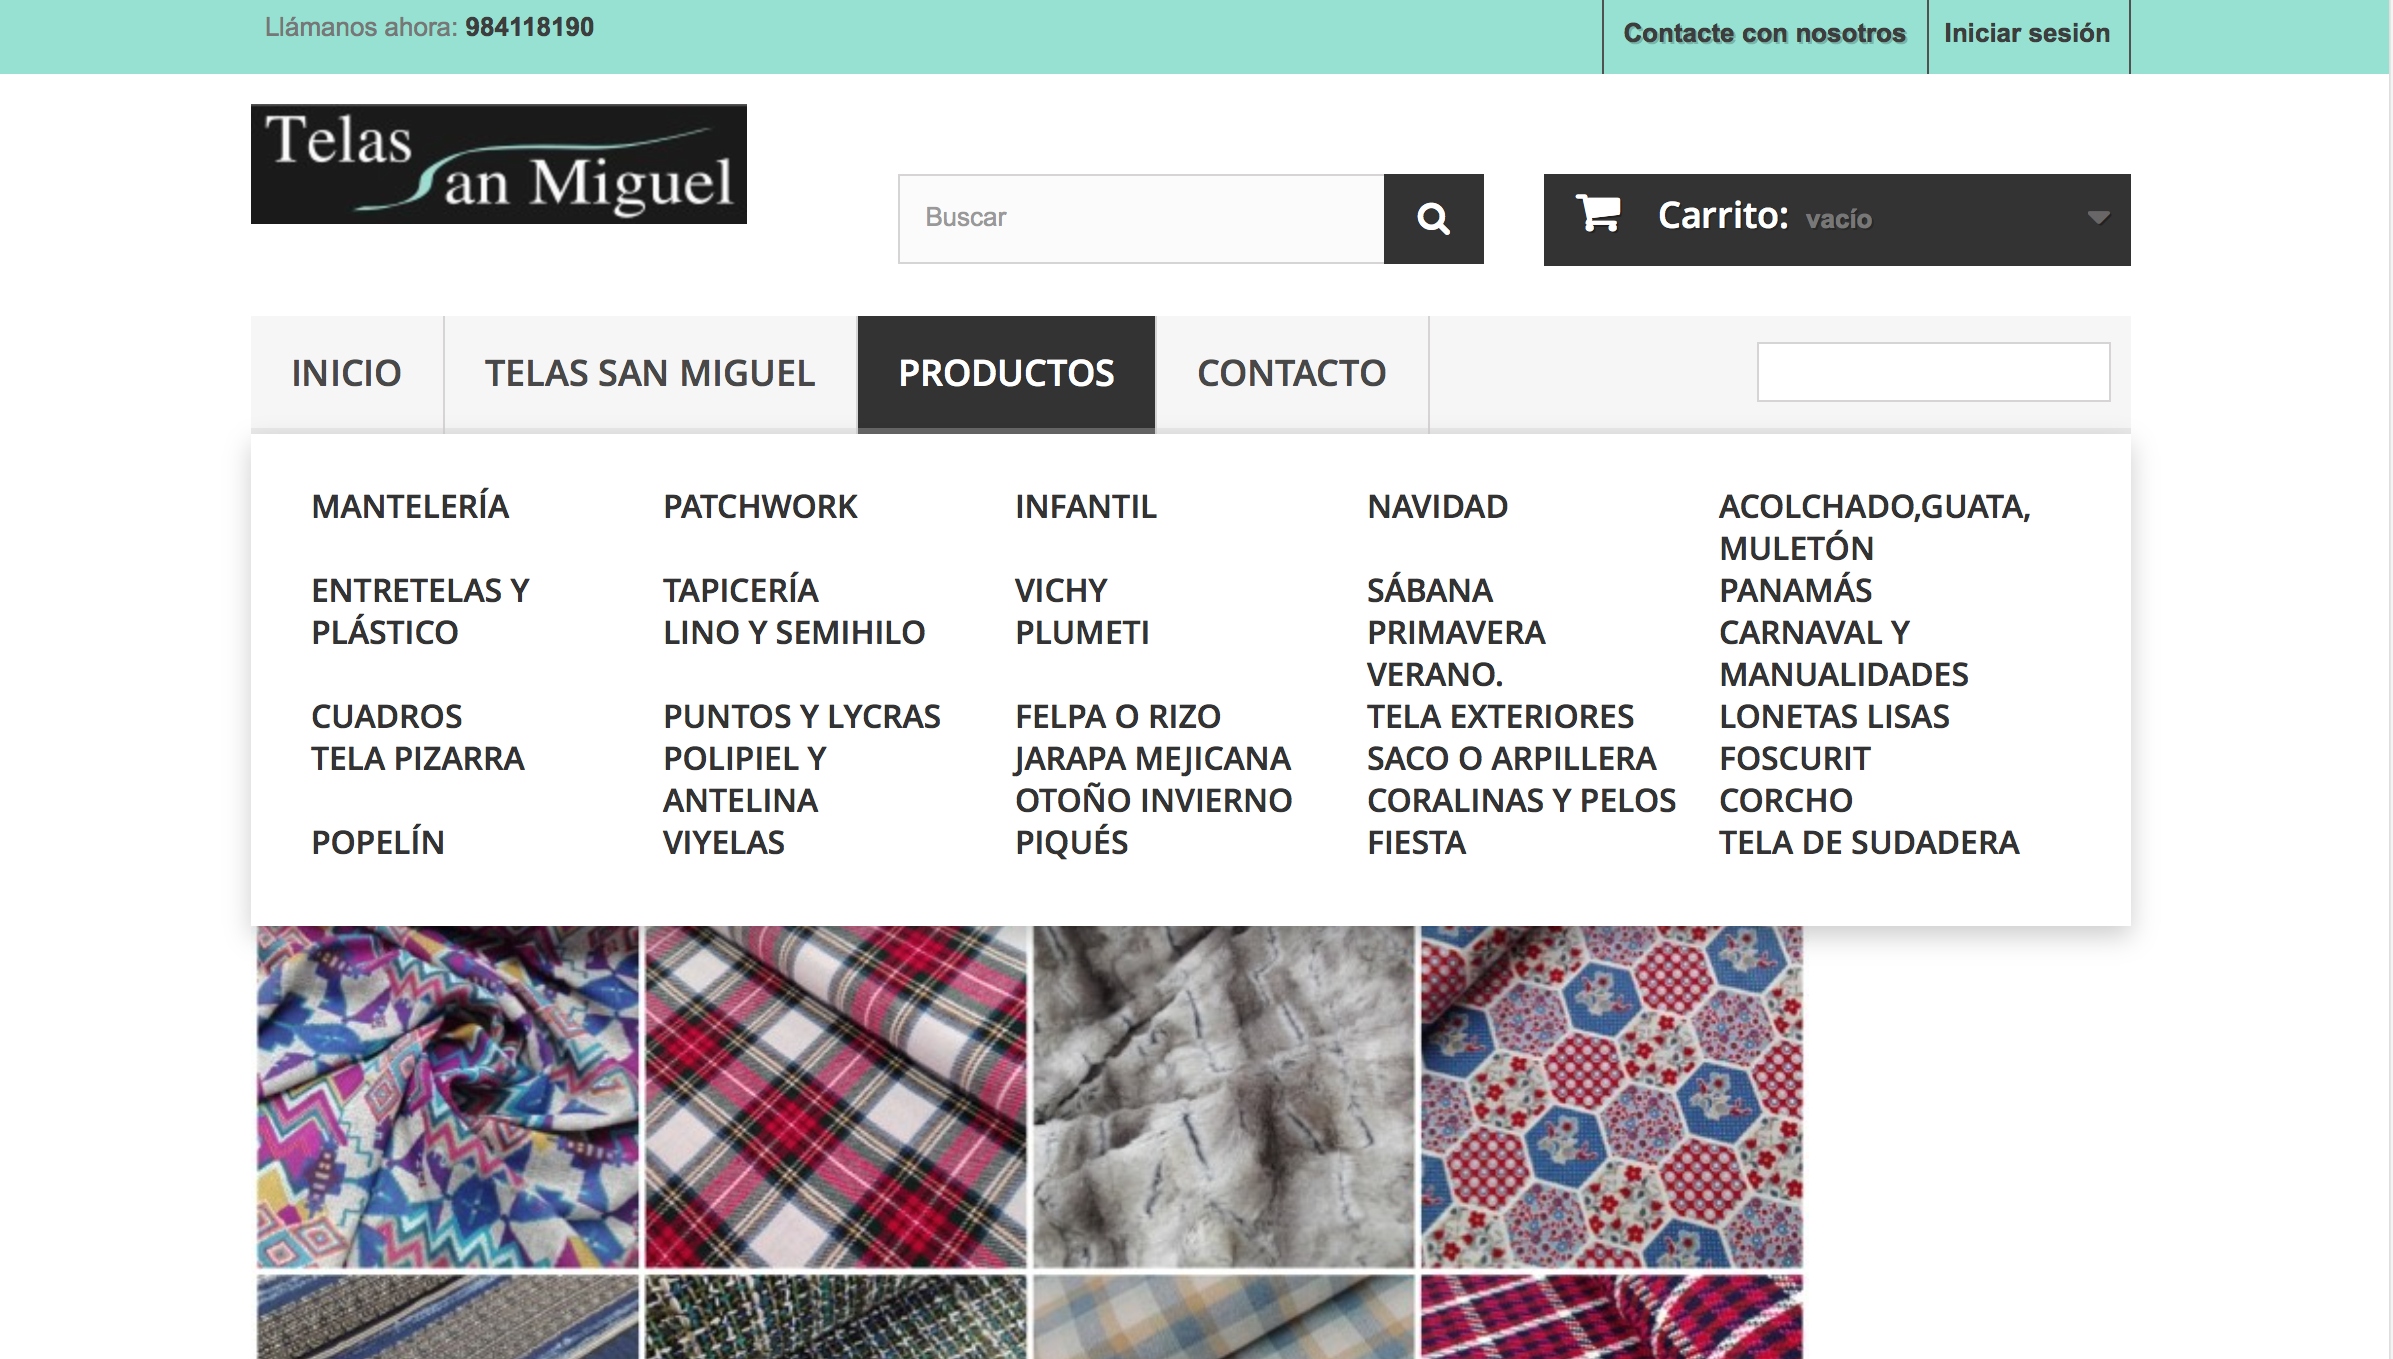Open the PATCHWORK category
Viewport: 2393px width, 1359px height.
pos(760,507)
